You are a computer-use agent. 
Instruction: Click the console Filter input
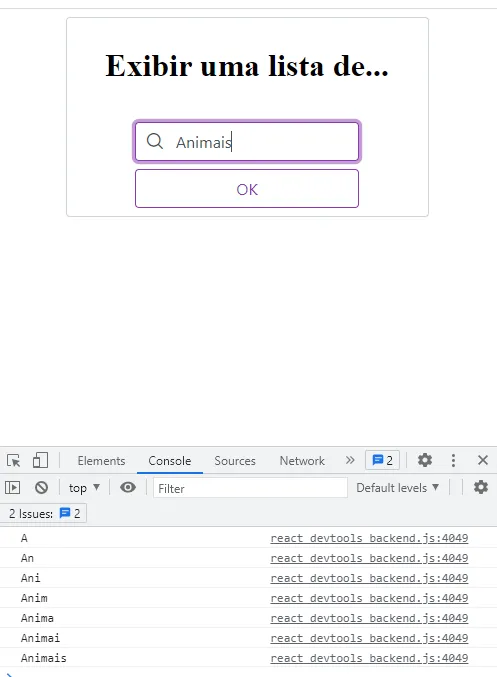tap(250, 488)
